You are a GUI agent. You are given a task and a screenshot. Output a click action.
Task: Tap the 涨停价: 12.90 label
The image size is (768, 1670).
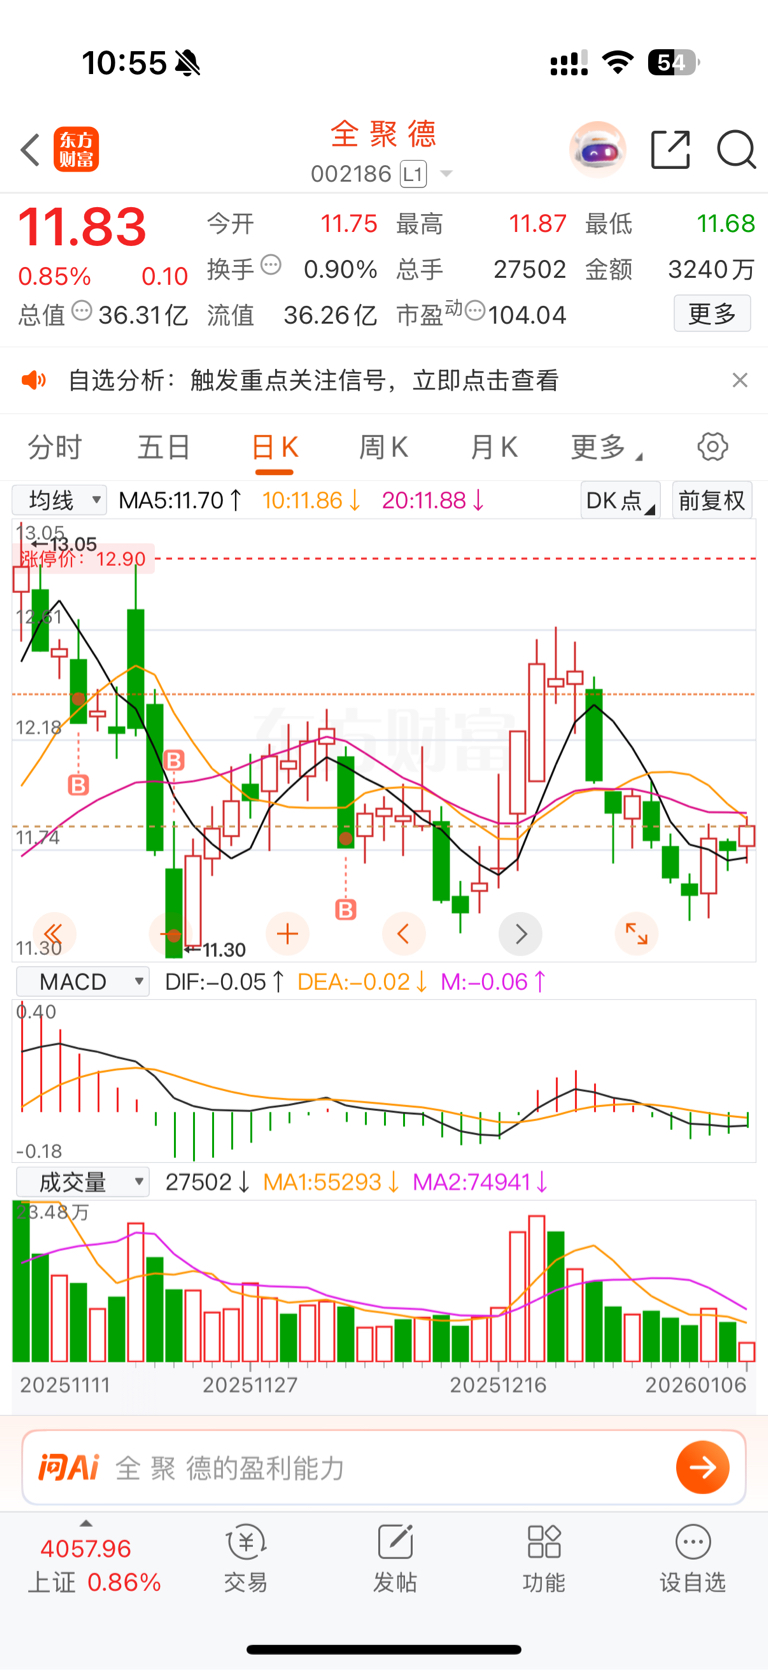[x=82, y=559]
